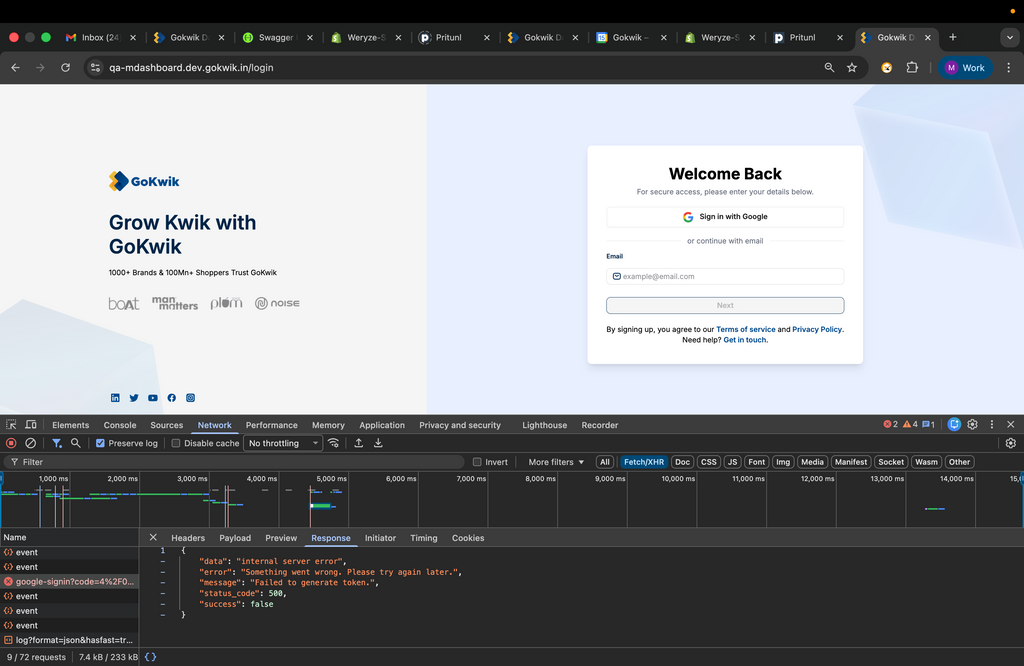Click the network Filter text field
The width and height of the screenshot is (1024, 666).
pyautogui.click(x=235, y=462)
